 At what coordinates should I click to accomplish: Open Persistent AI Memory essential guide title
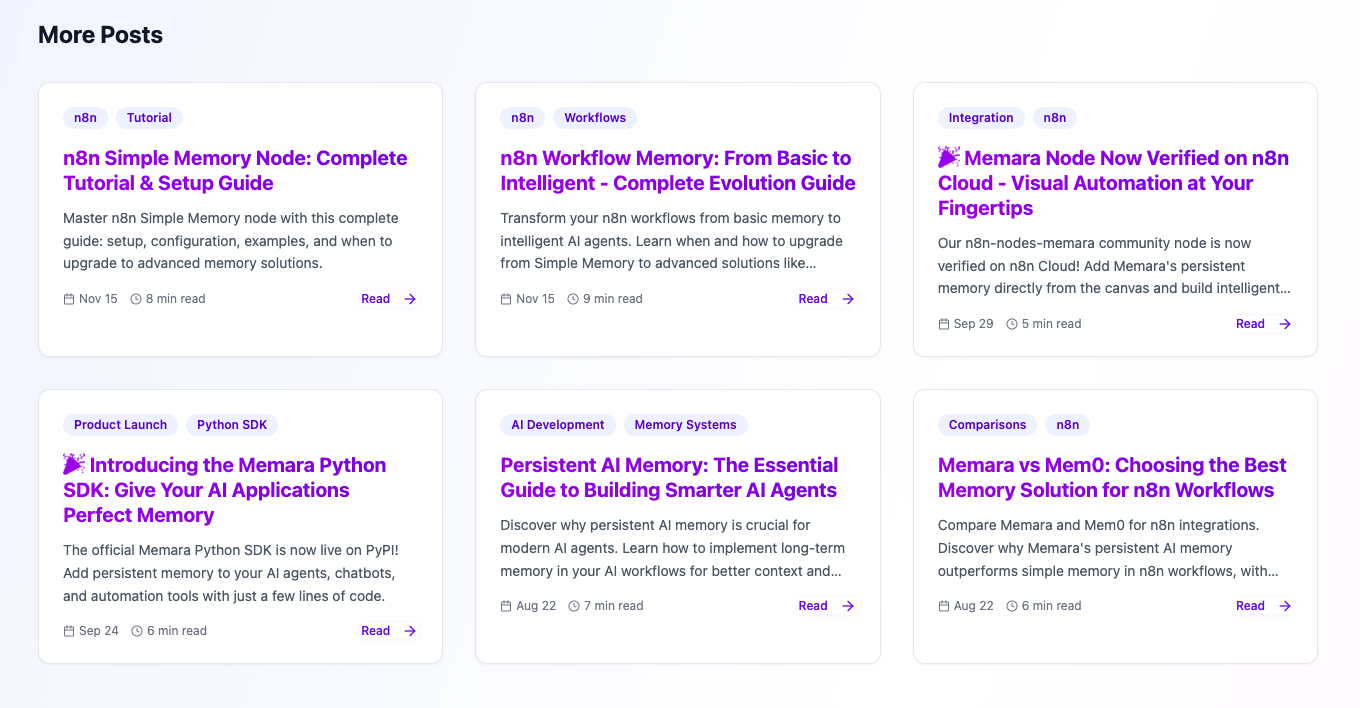pos(669,478)
